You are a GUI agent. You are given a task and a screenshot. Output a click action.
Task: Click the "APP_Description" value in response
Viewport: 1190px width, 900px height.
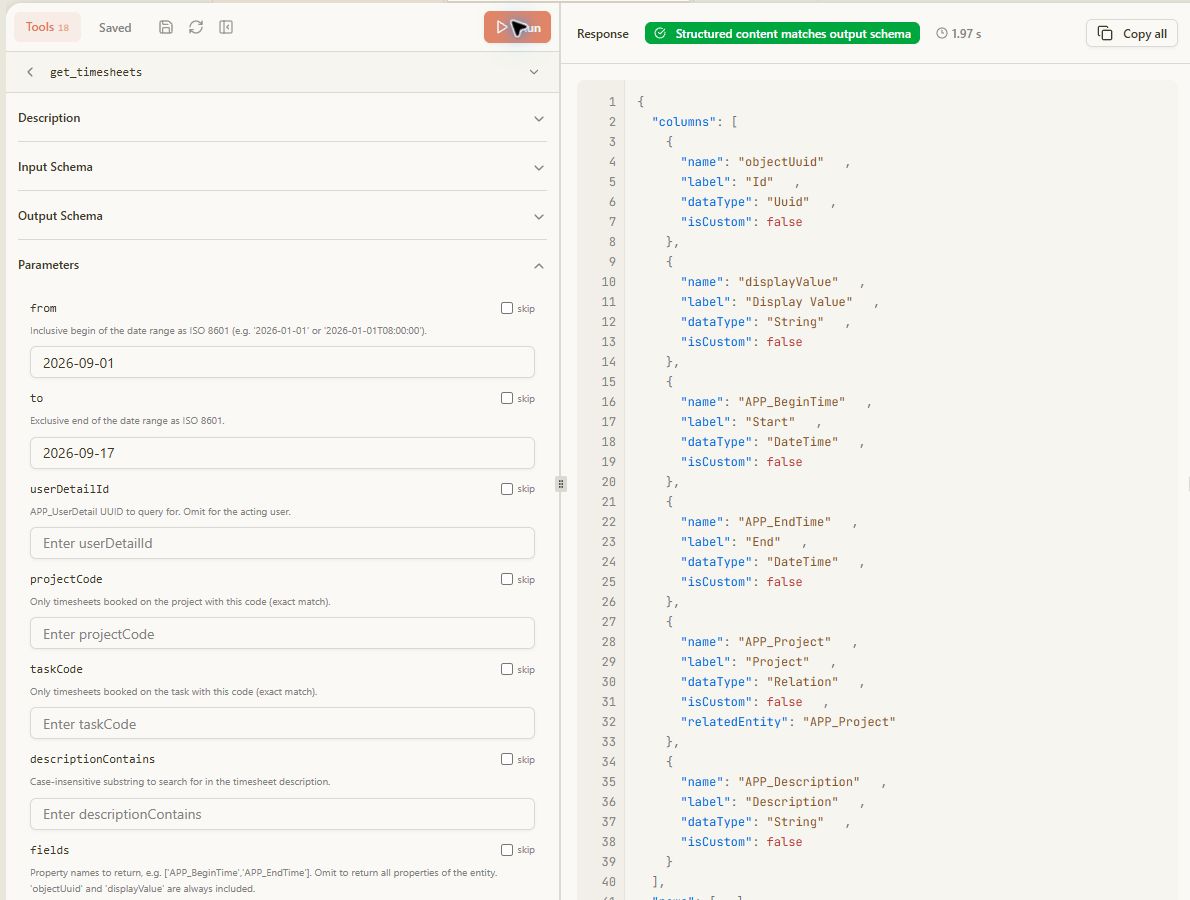tap(798, 782)
